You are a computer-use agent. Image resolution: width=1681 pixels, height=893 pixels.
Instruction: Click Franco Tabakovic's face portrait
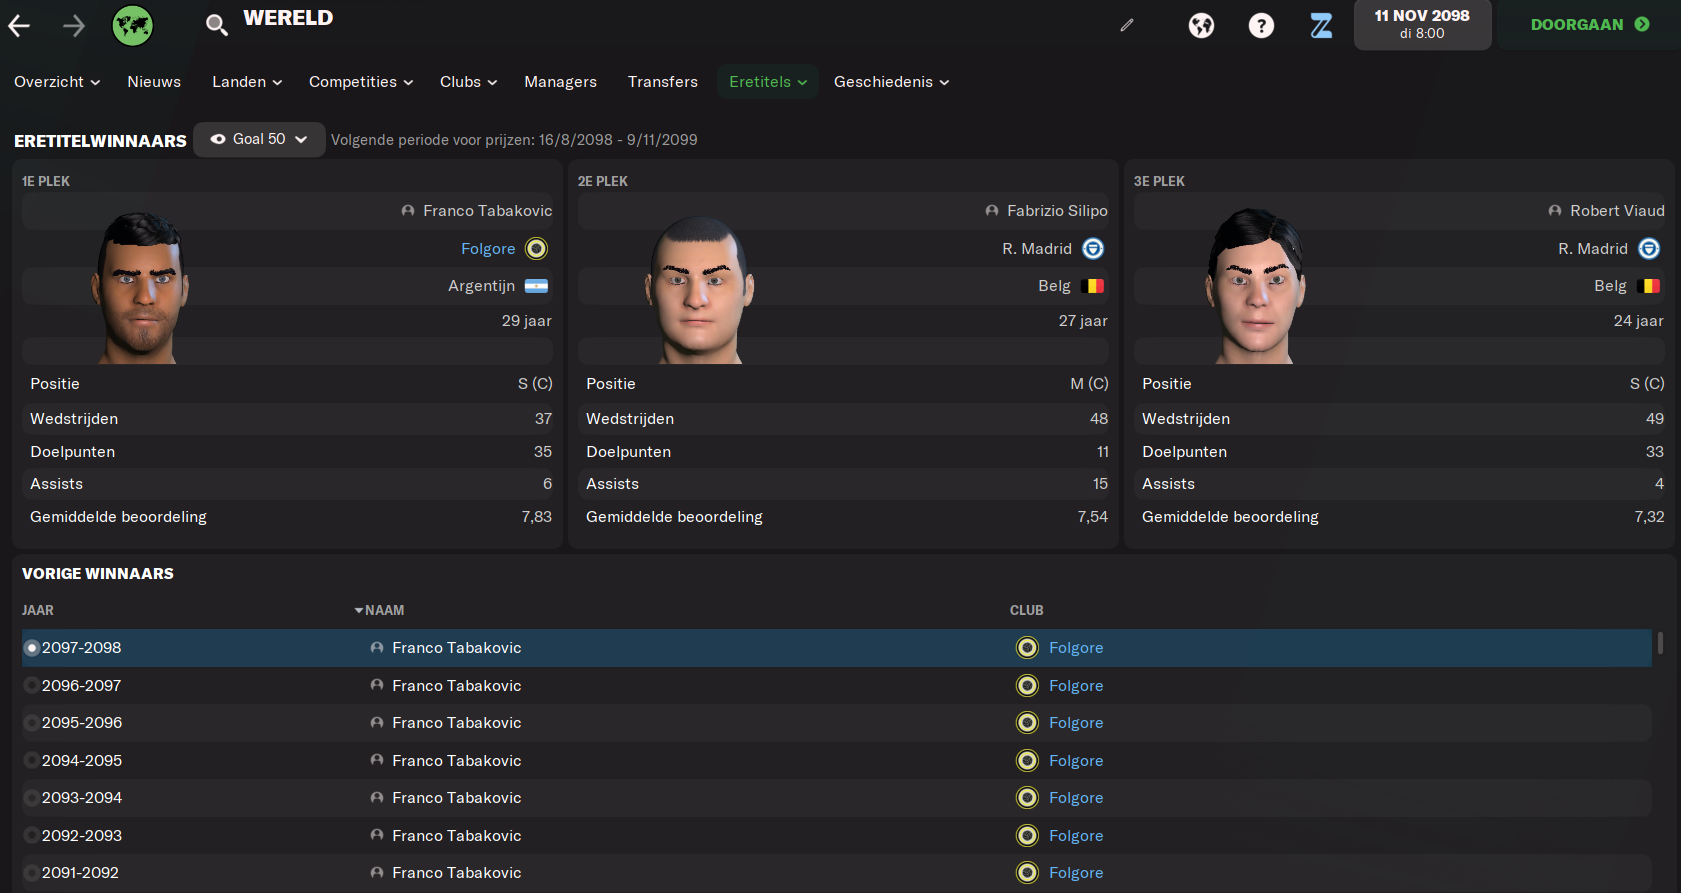point(141,287)
